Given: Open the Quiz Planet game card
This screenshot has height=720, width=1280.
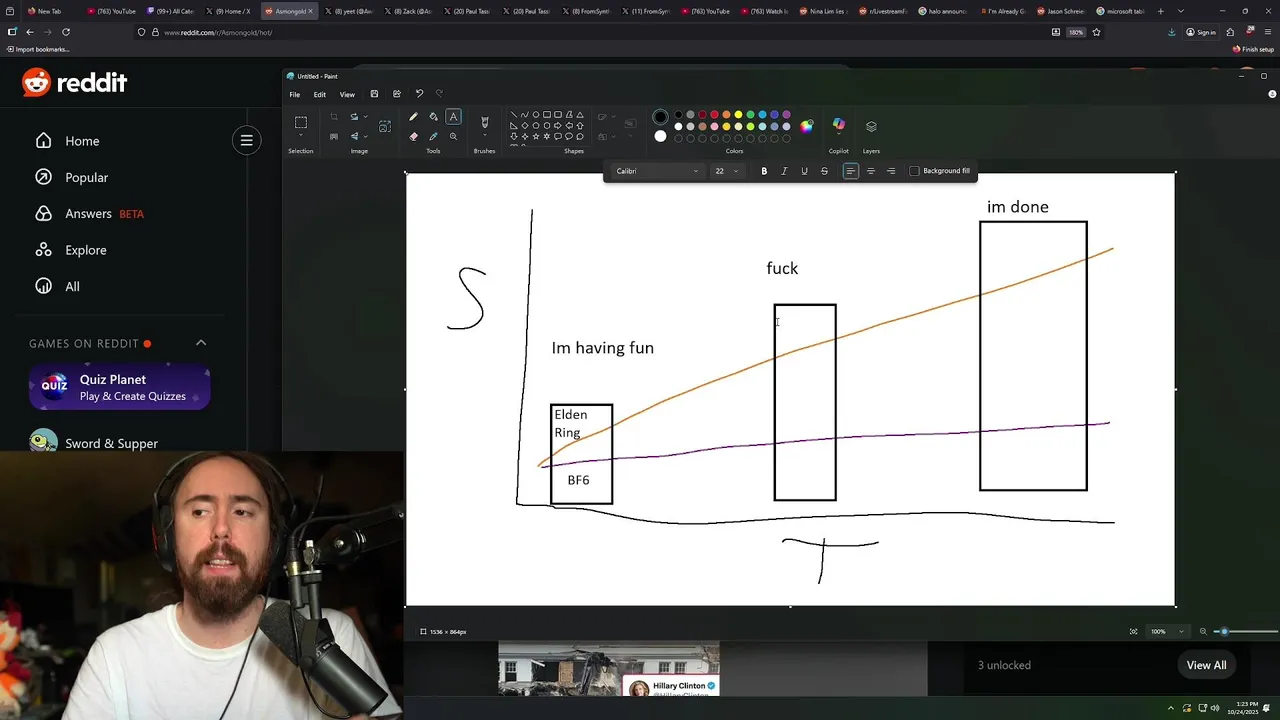Looking at the screenshot, I should click(x=119, y=388).
